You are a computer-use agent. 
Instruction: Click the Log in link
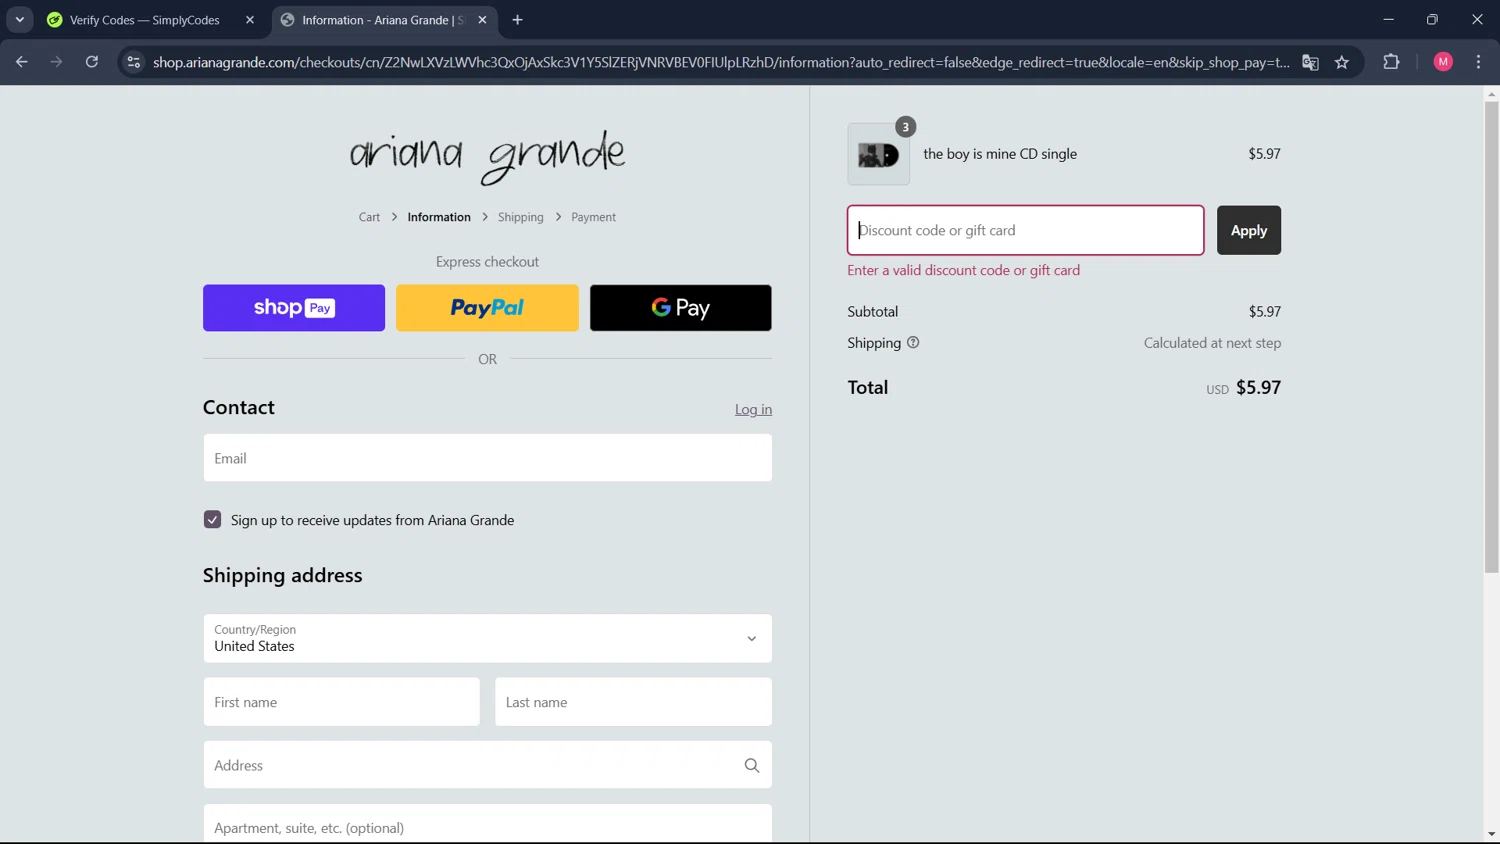click(x=753, y=409)
